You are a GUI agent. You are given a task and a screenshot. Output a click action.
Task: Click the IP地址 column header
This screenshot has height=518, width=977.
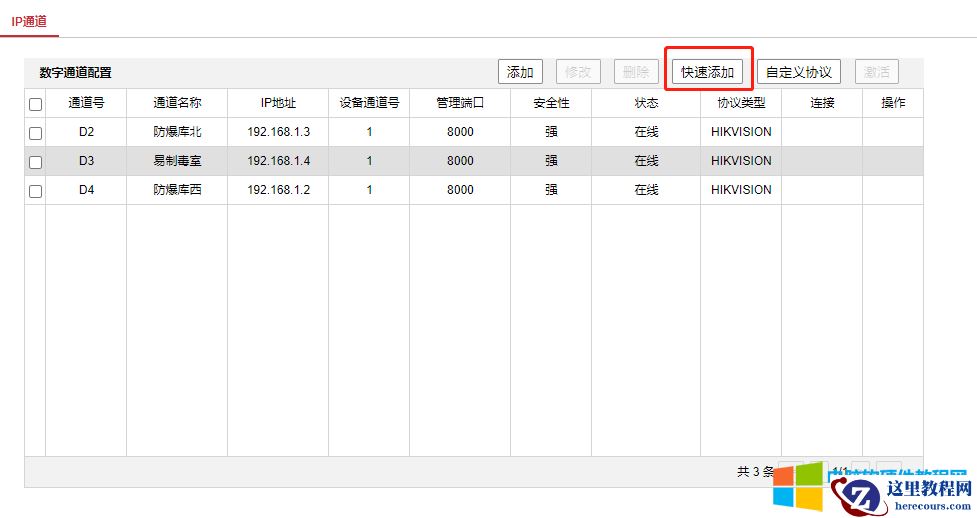click(278, 103)
